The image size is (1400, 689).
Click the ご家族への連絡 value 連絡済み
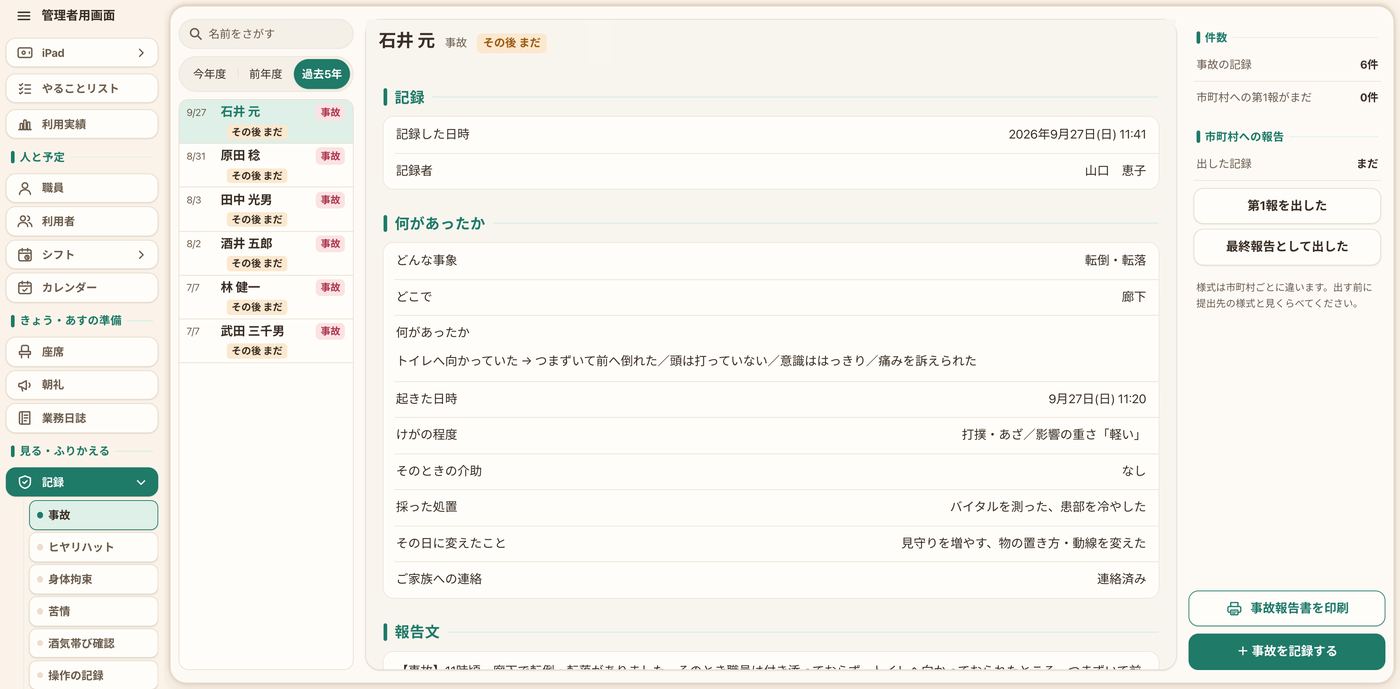tap(1121, 578)
